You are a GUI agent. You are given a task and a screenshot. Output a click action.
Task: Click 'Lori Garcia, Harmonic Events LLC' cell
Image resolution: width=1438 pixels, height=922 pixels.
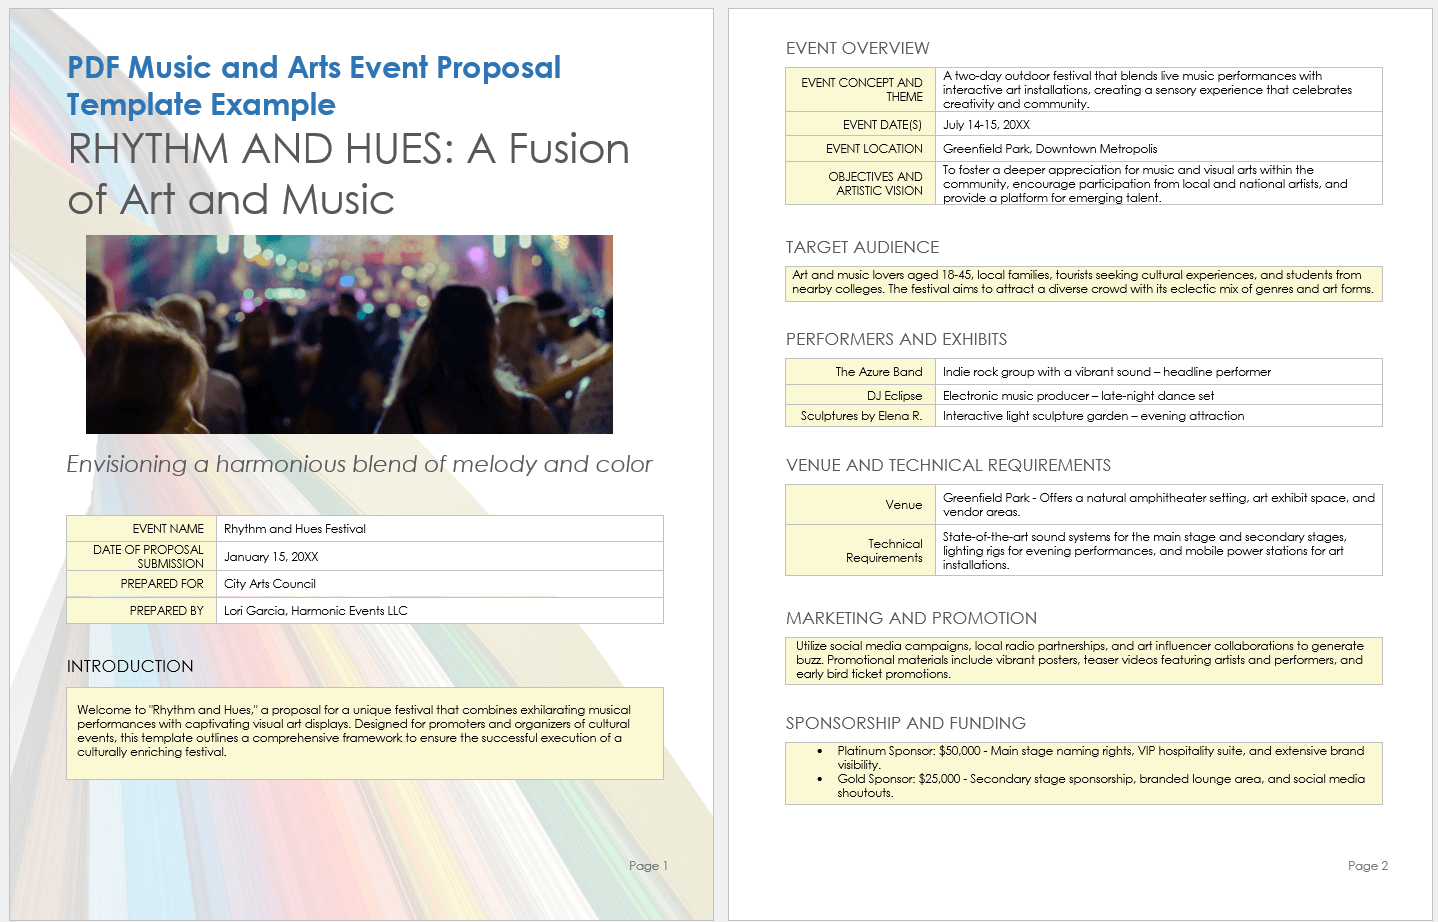(x=440, y=611)
